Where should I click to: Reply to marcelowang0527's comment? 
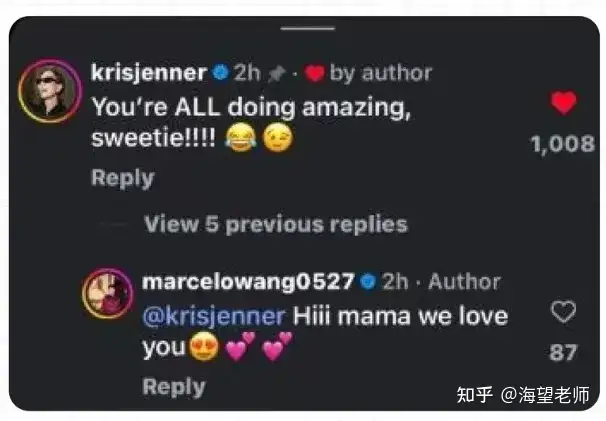tap(174, 387)
